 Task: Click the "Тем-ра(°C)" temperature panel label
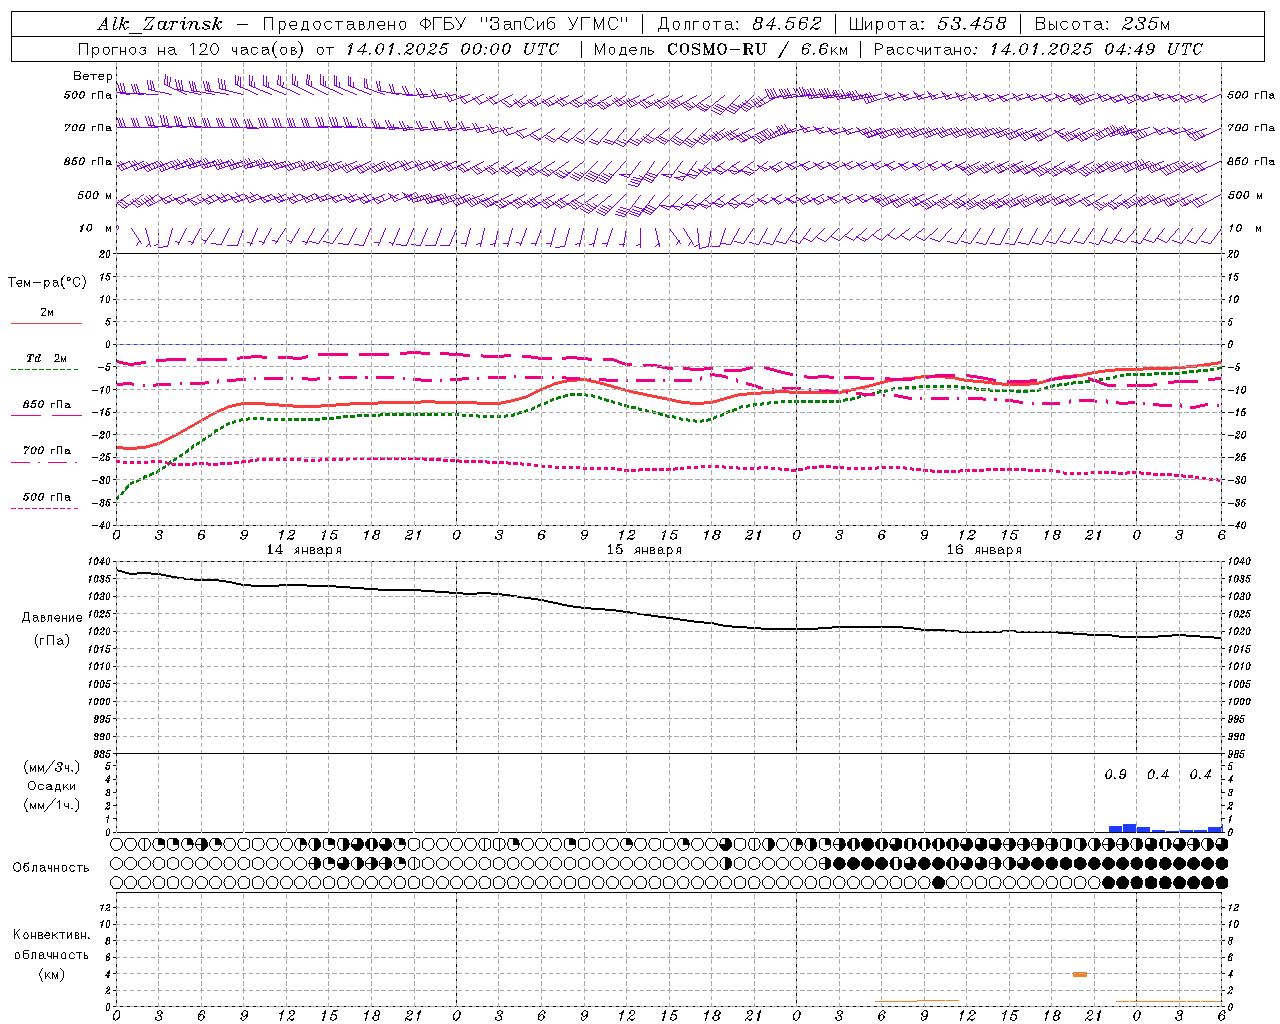click(x=47, y=283)
